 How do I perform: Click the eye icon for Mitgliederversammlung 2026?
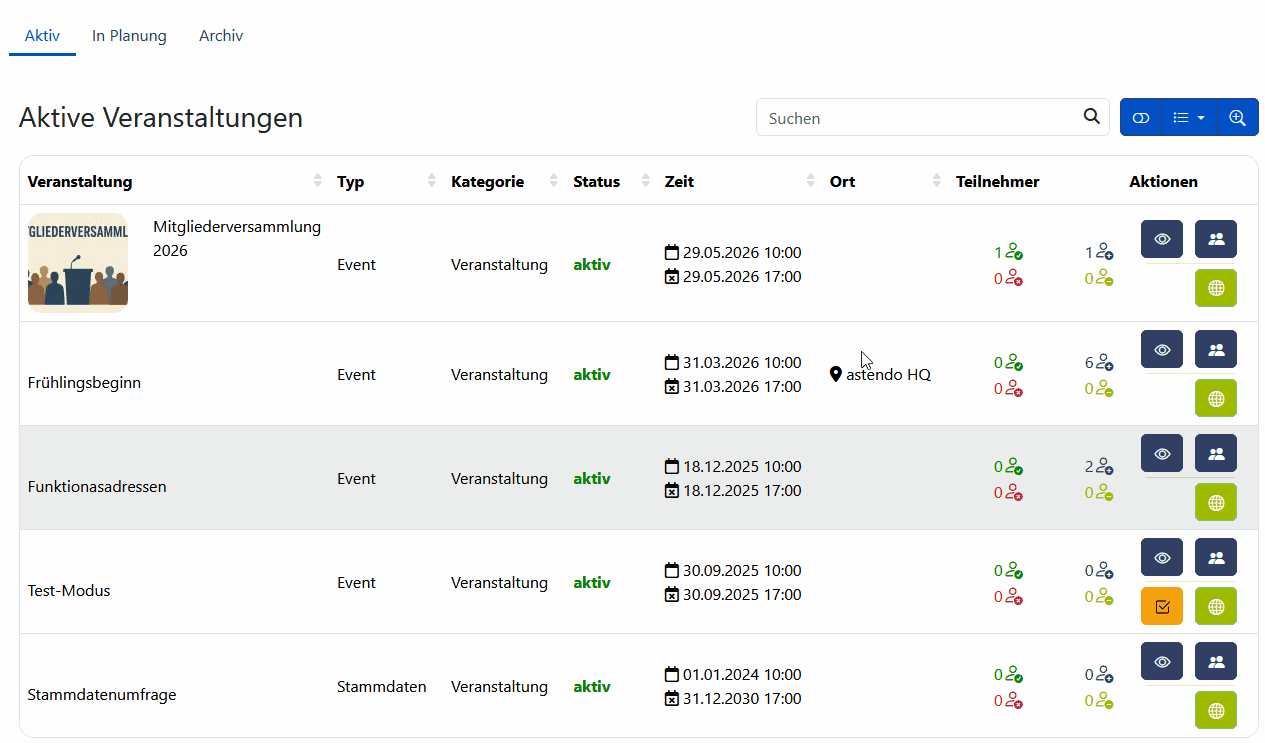click(x=1161, y=239)
